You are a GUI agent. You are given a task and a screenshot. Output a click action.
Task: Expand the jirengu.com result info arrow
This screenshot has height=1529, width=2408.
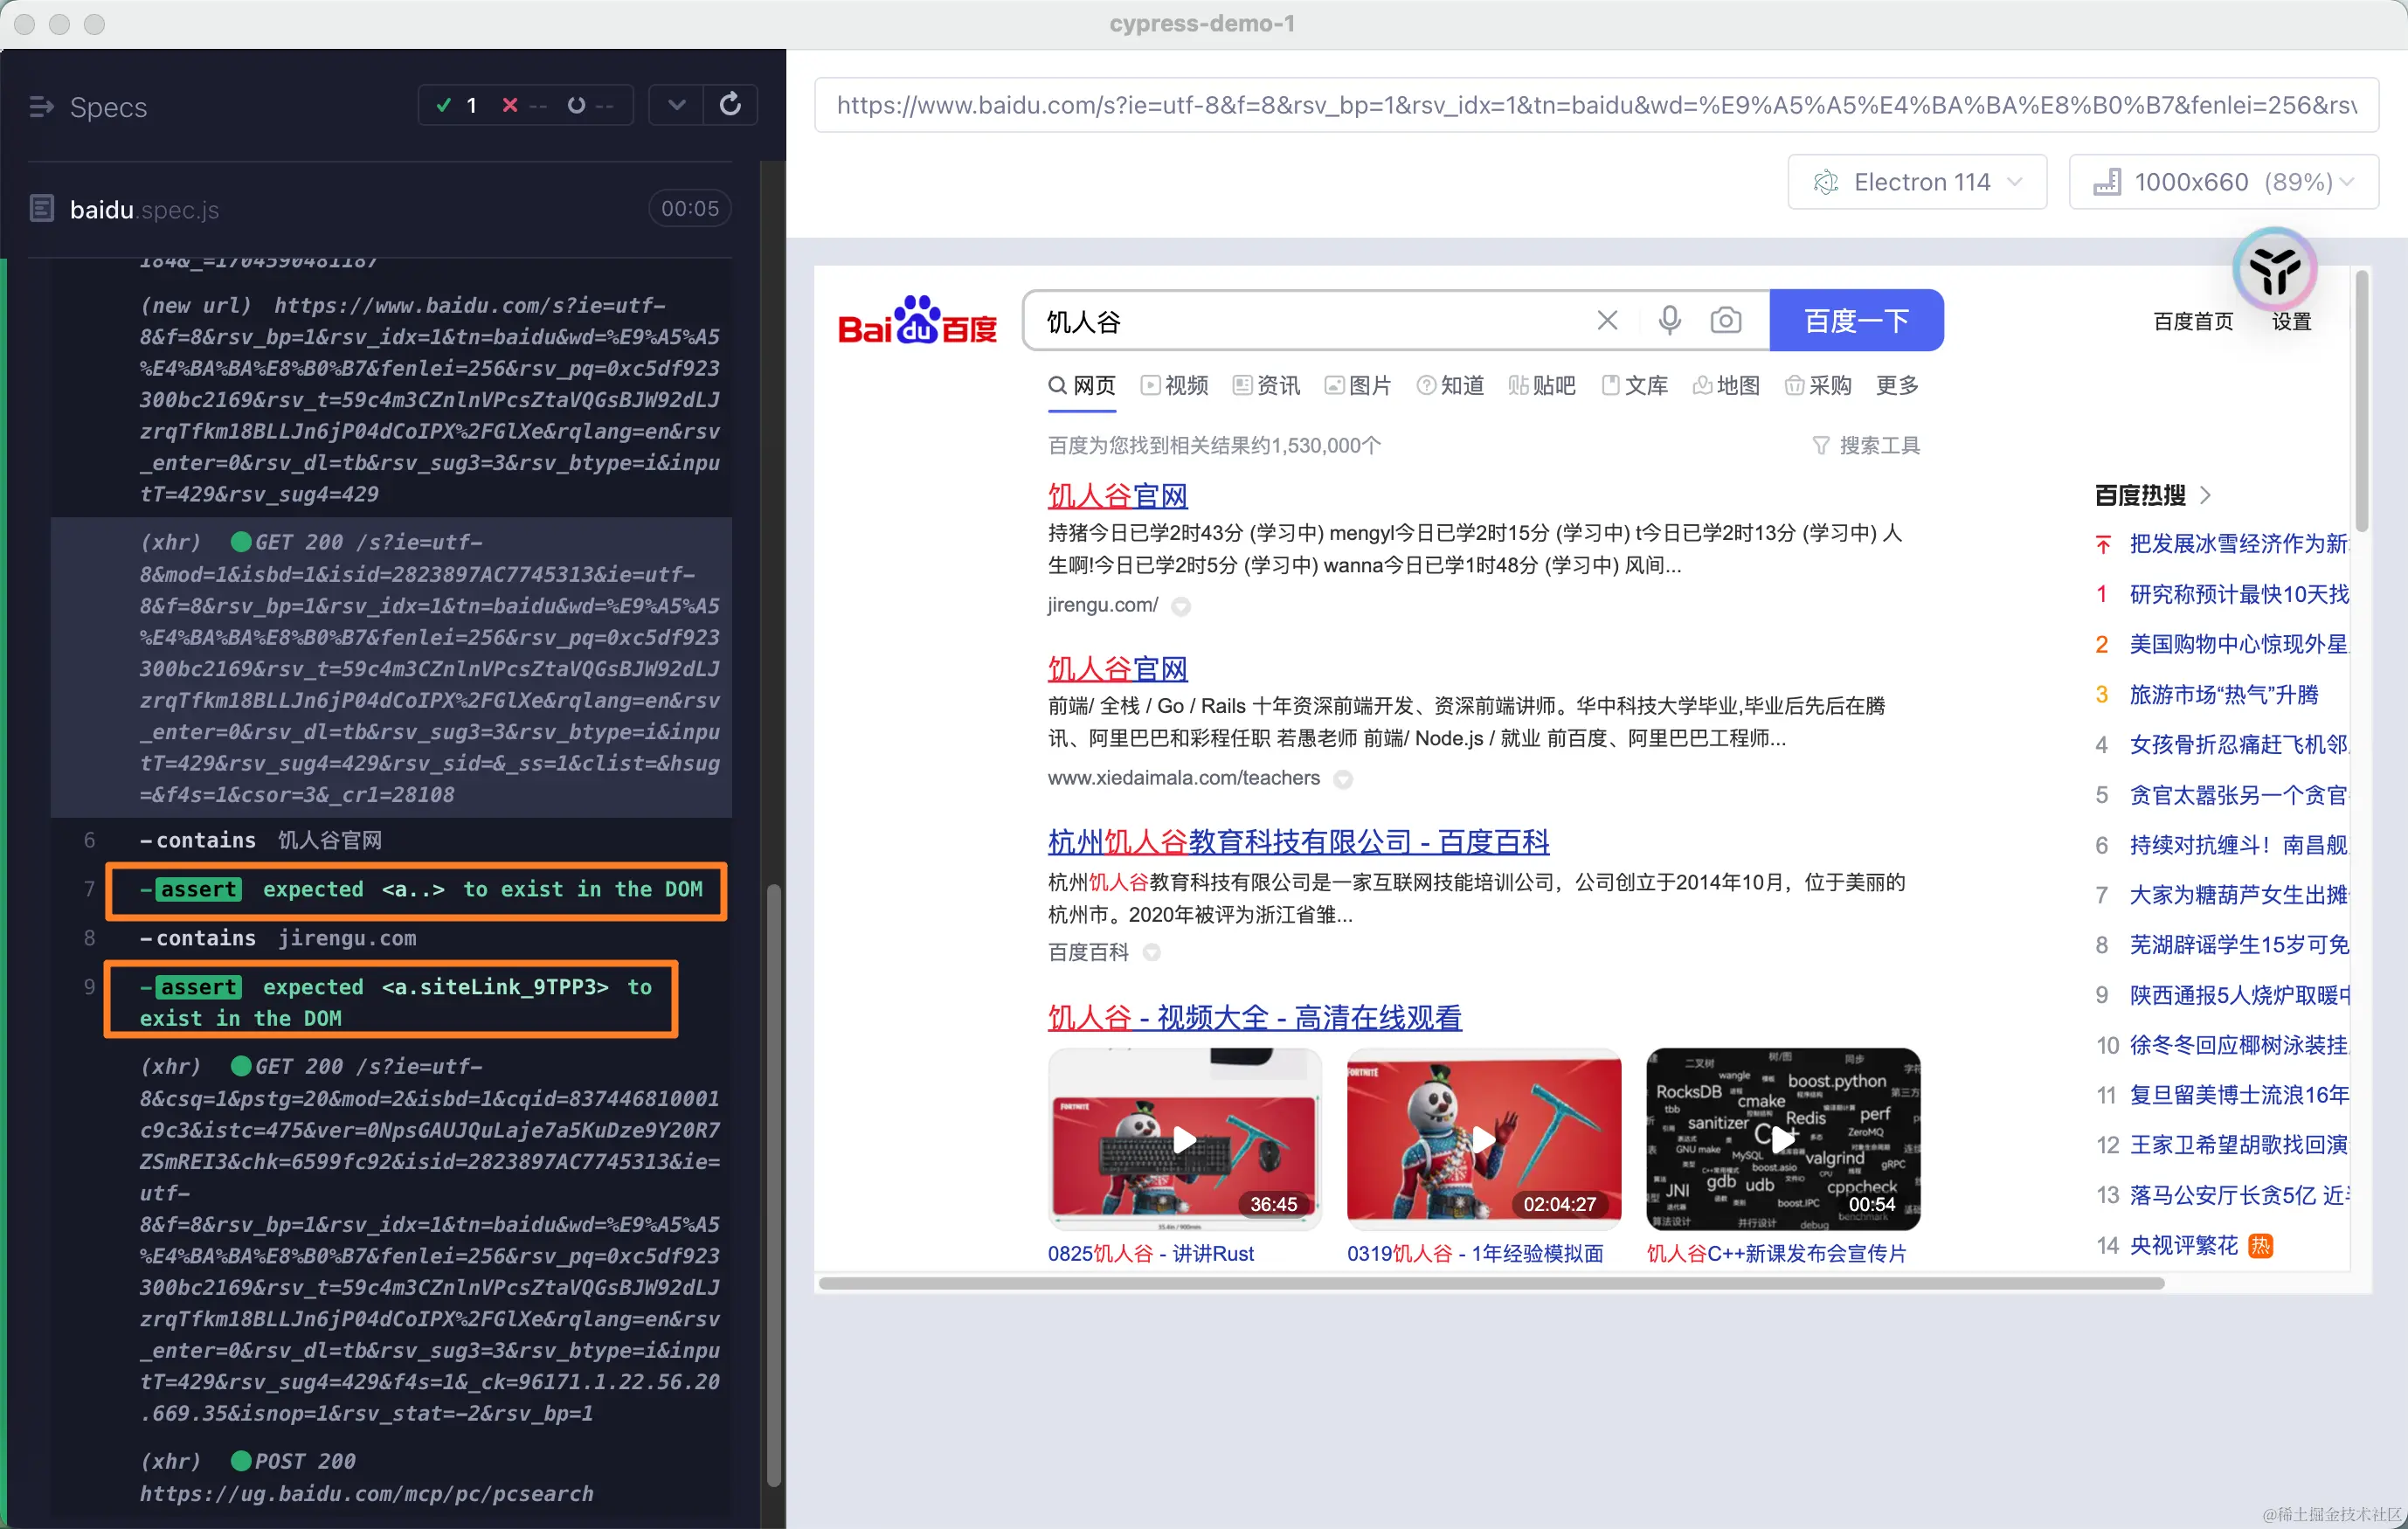tap(1181, 606)
